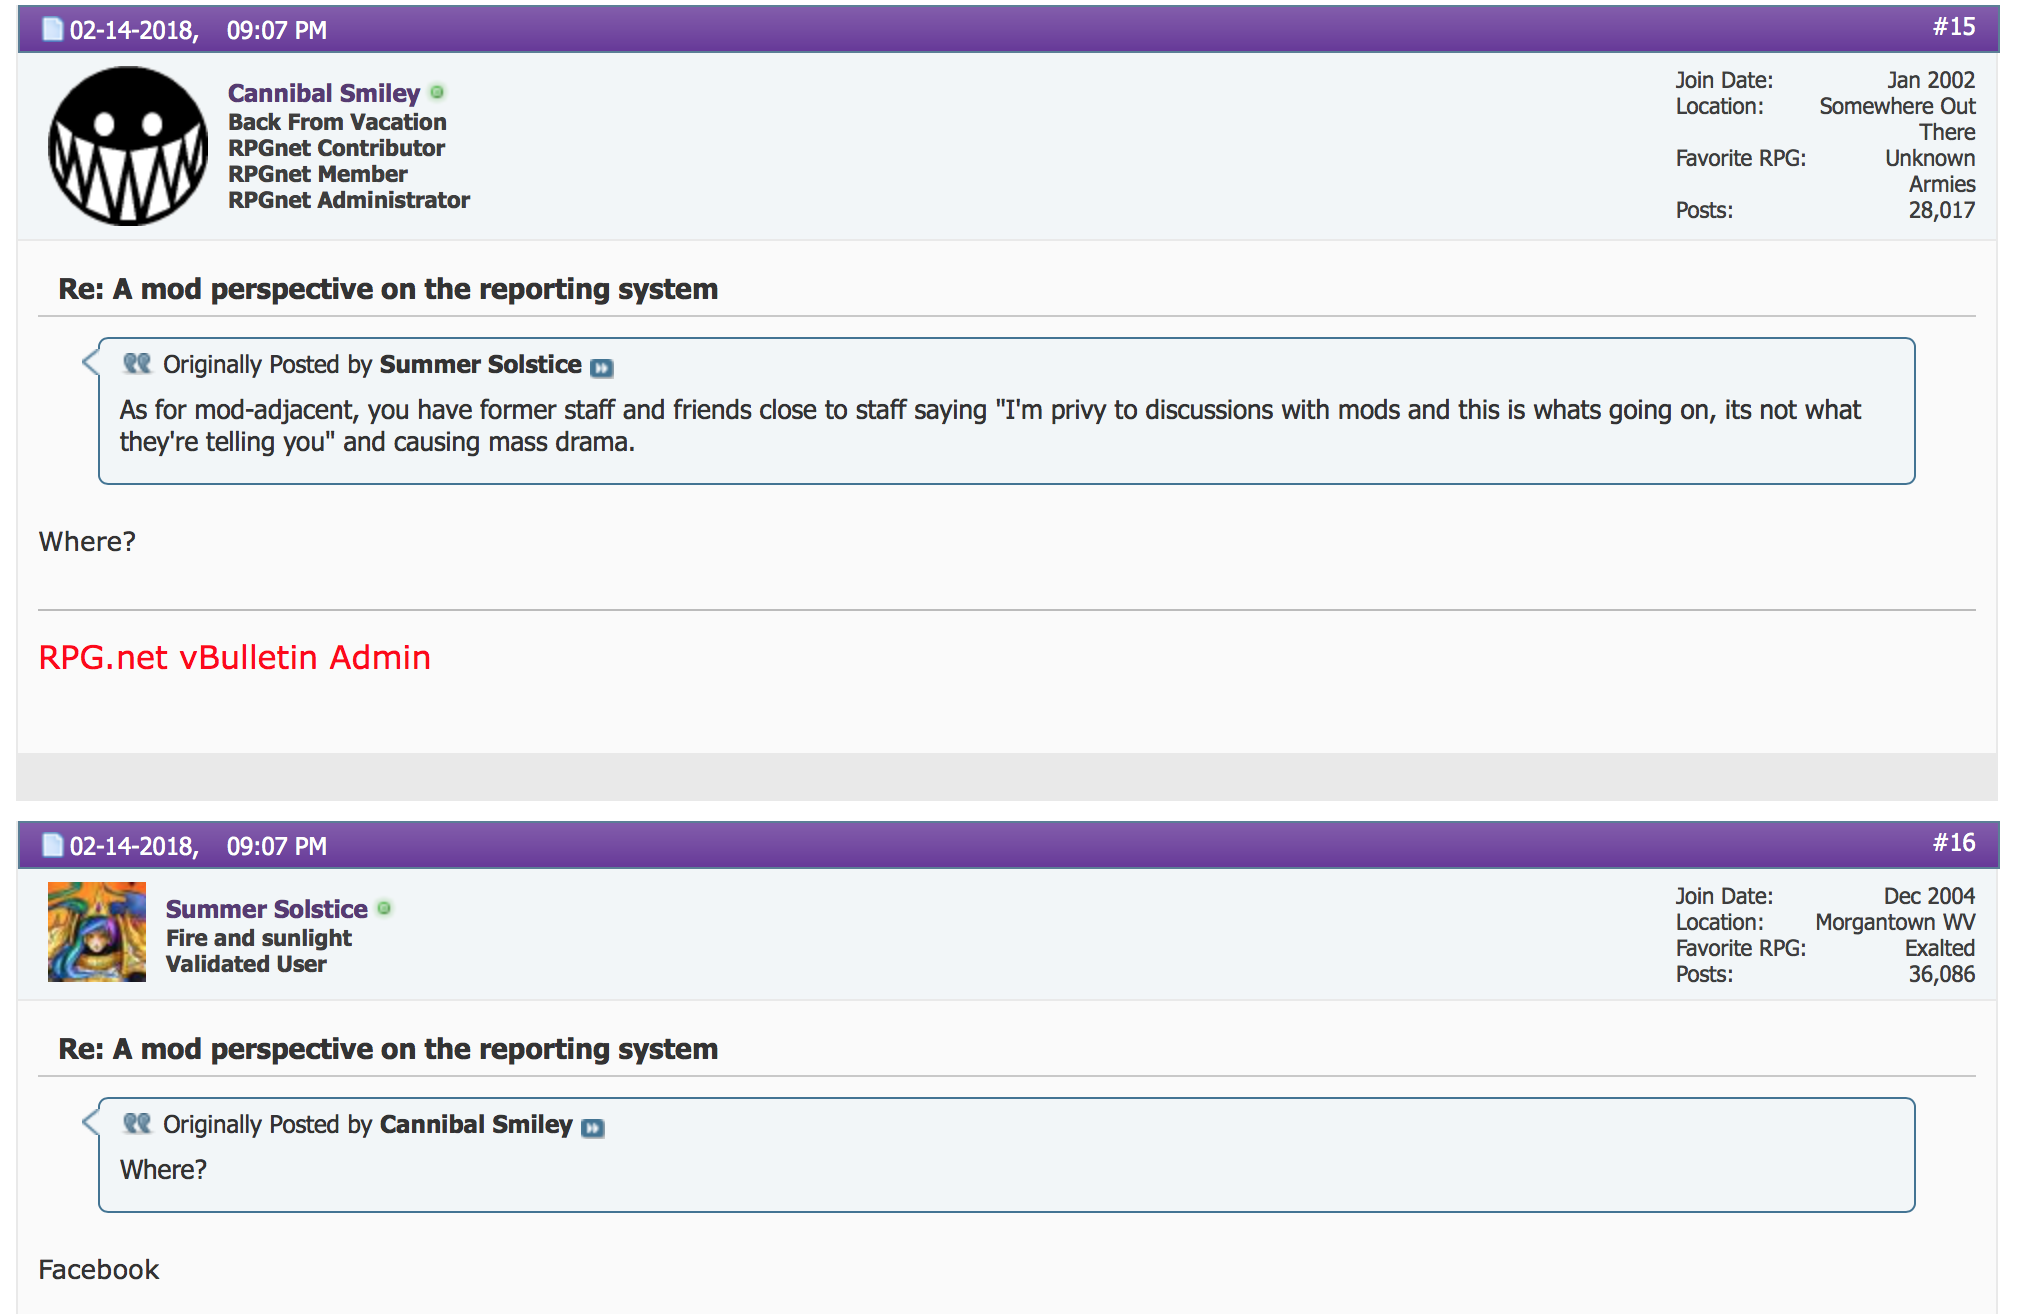Click post #15 title "Re: A mod perspective"

[x=388, y=289]
